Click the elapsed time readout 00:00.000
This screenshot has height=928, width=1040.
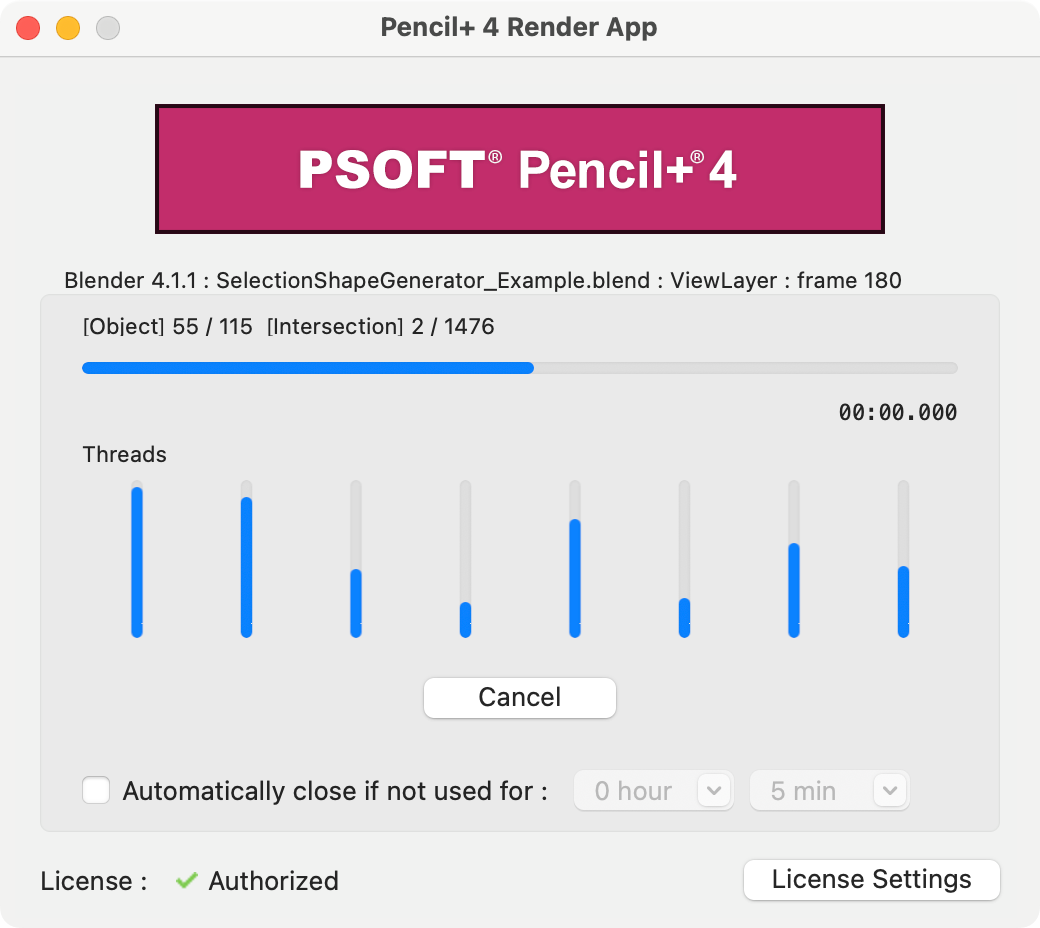[x=897, y=412]
